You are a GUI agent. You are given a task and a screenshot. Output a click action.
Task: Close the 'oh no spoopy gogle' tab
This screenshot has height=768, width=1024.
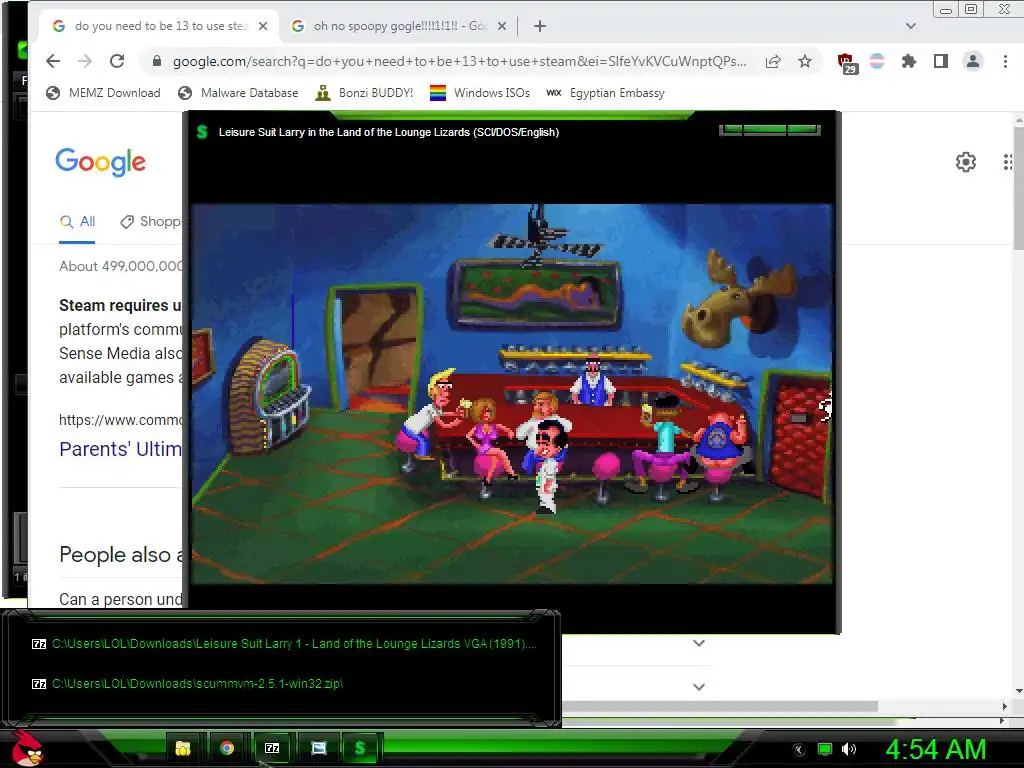pyautogui.click(x=502, y=26)
